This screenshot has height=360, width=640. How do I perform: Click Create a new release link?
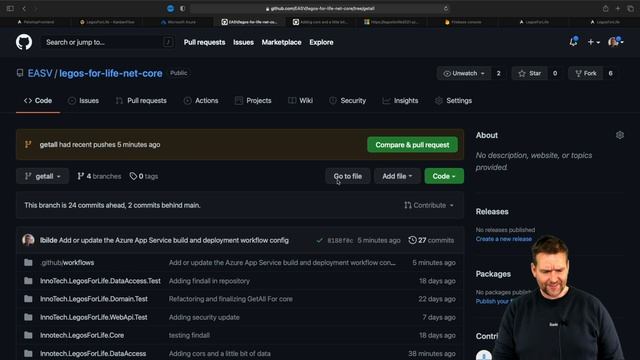(504, 239)
